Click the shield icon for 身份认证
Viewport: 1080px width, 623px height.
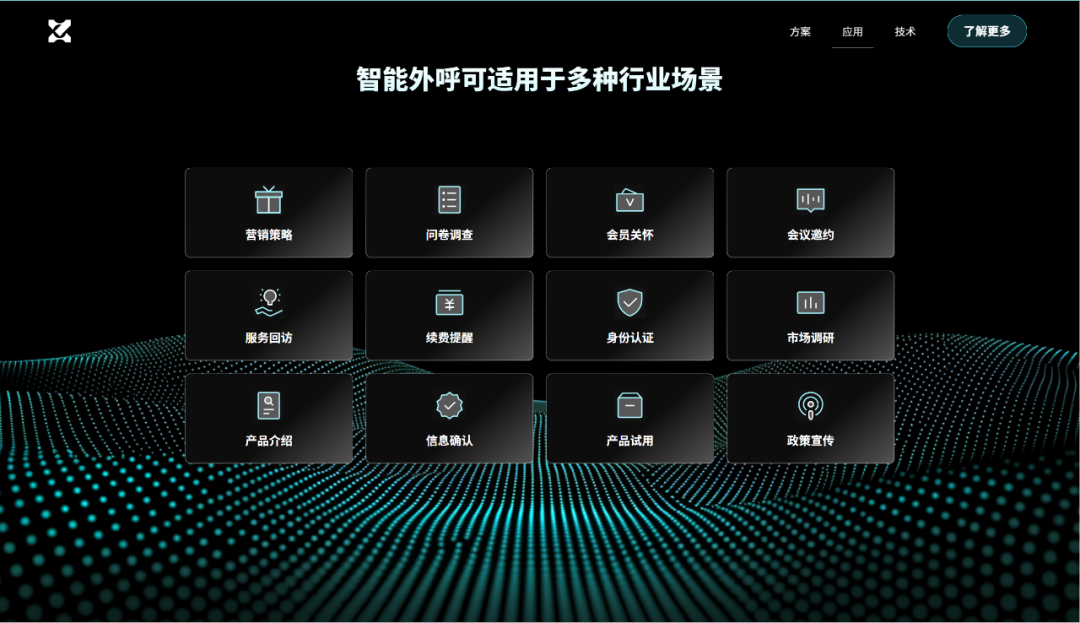(629, 301)
